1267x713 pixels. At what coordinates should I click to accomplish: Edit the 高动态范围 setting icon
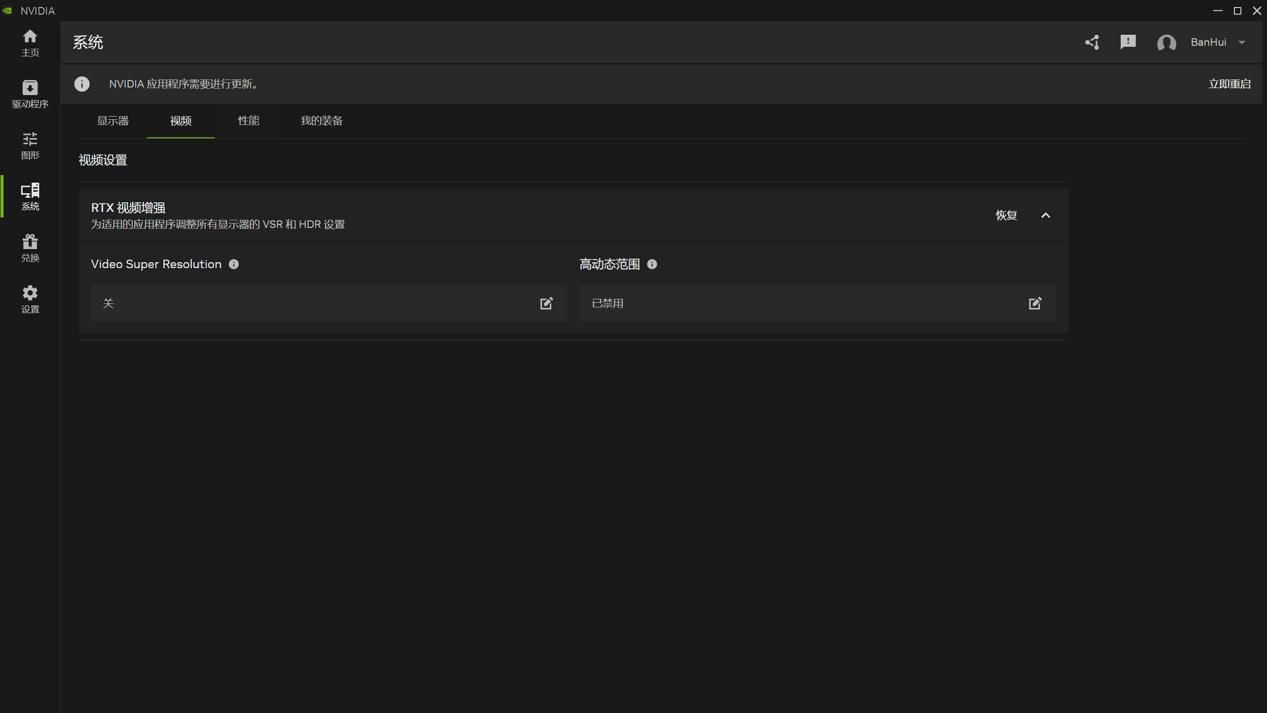pos(1035,303)
